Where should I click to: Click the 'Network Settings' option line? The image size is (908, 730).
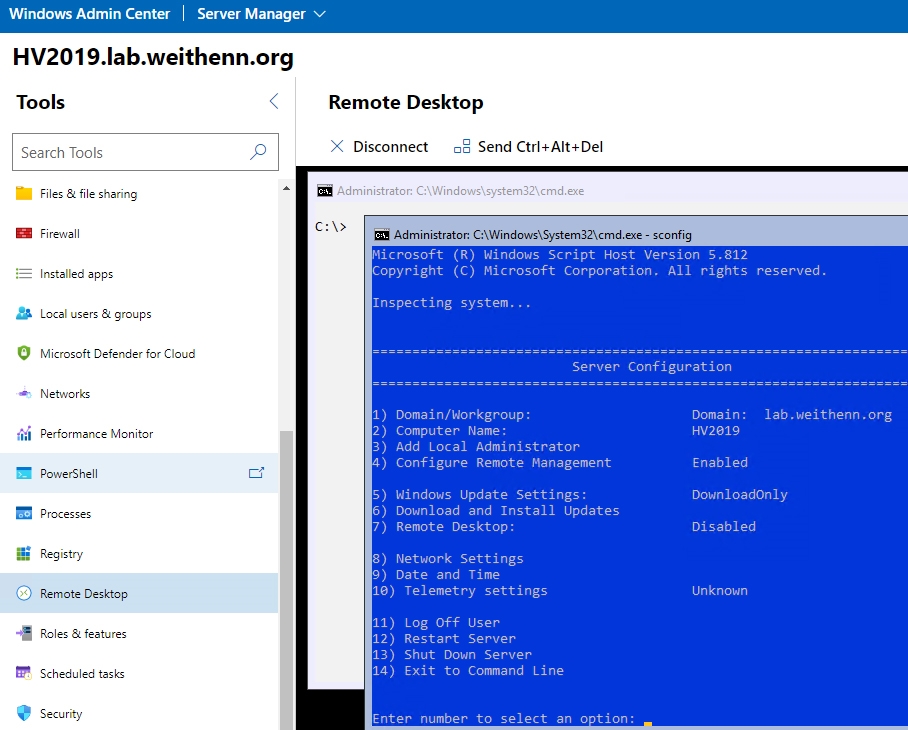(448, 559)
